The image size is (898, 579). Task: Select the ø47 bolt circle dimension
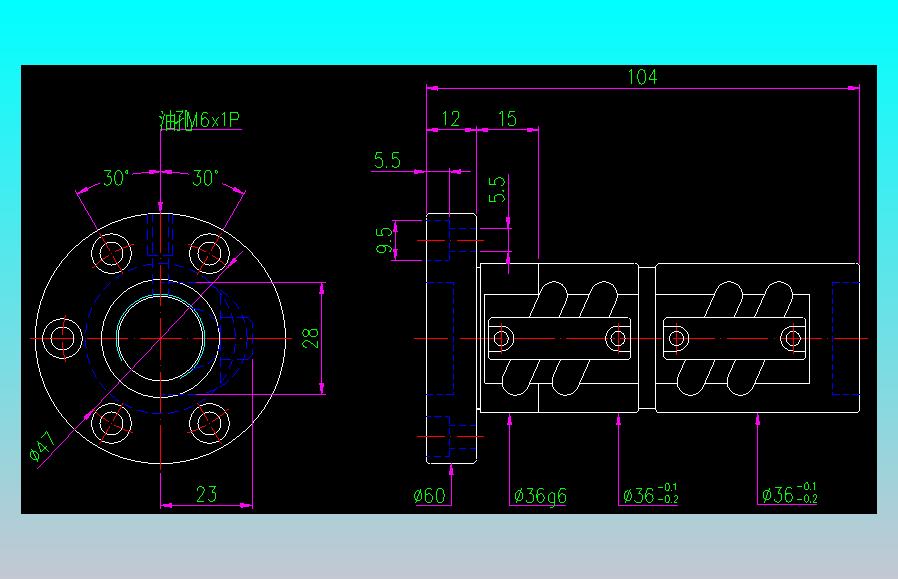point(42,447)
